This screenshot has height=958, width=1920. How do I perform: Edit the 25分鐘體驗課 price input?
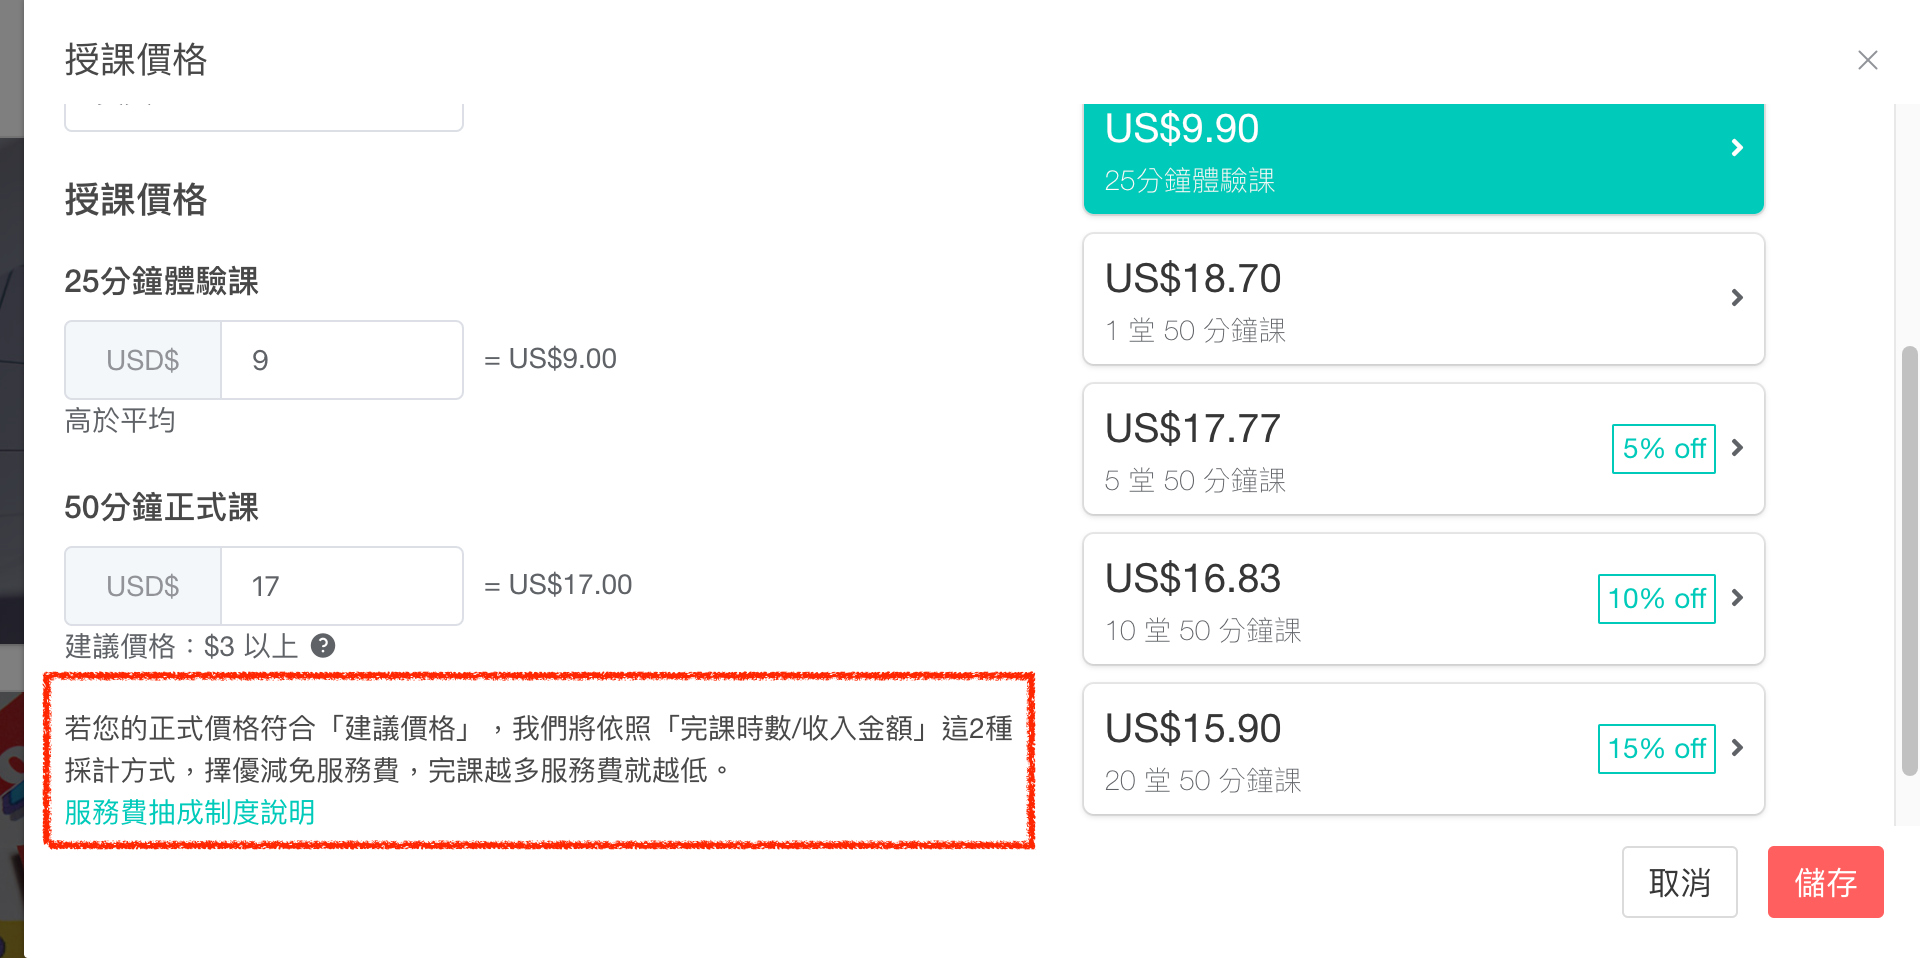[341, 360]
